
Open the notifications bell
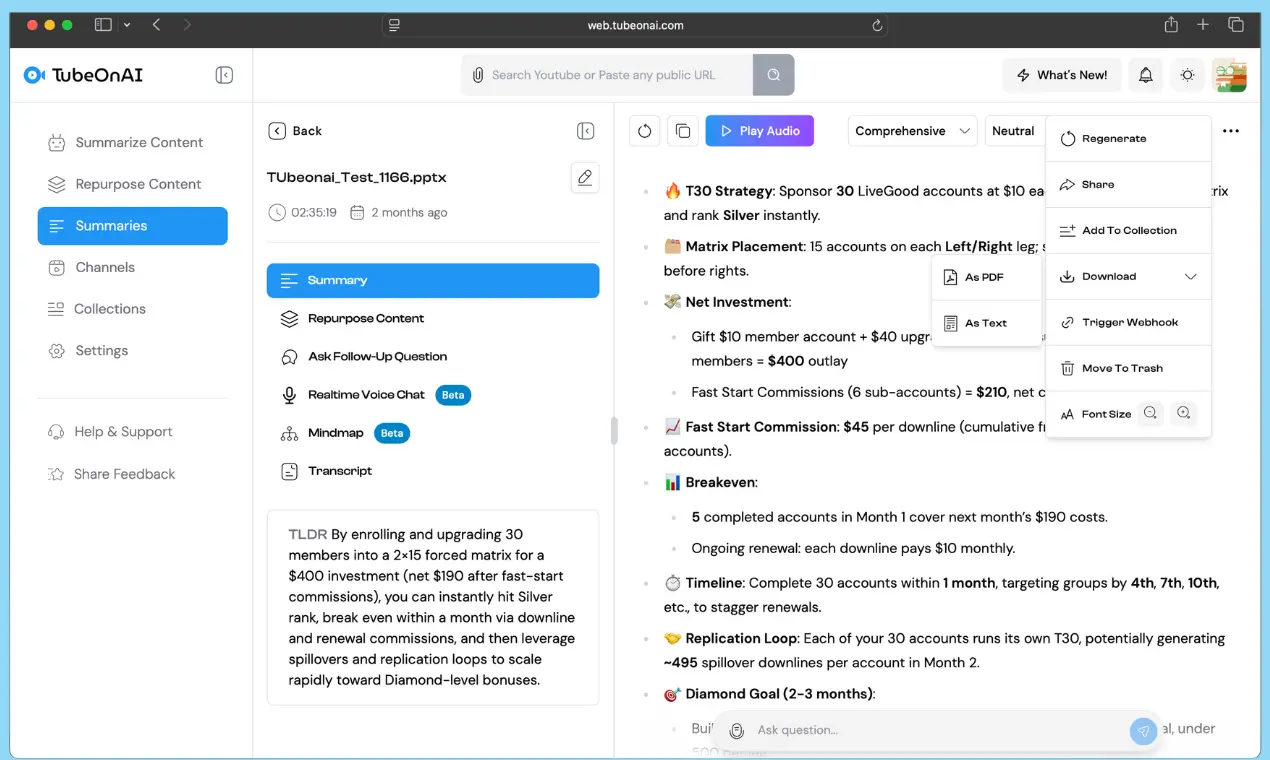pos(1146,75)
